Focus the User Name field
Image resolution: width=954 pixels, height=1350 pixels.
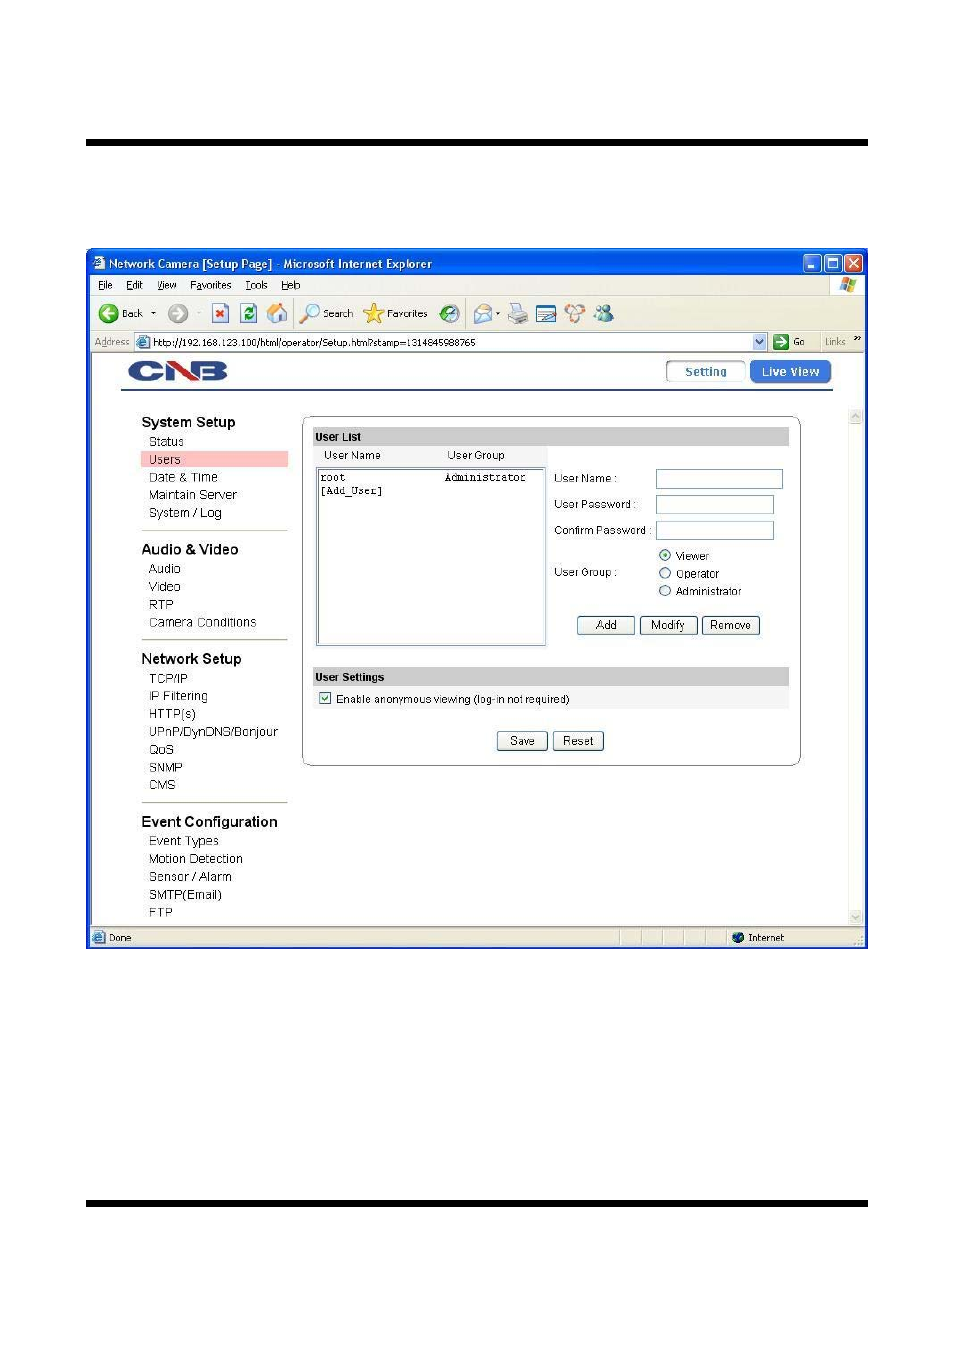719,479
